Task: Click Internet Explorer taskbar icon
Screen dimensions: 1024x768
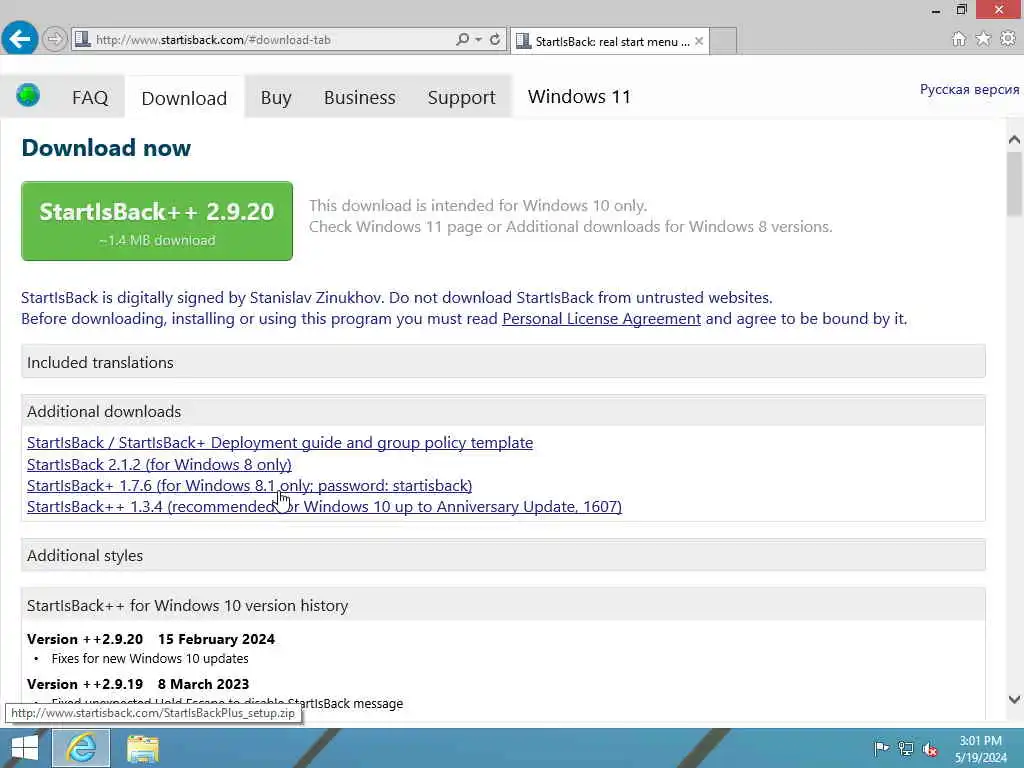Action: [x=81, y=748]
